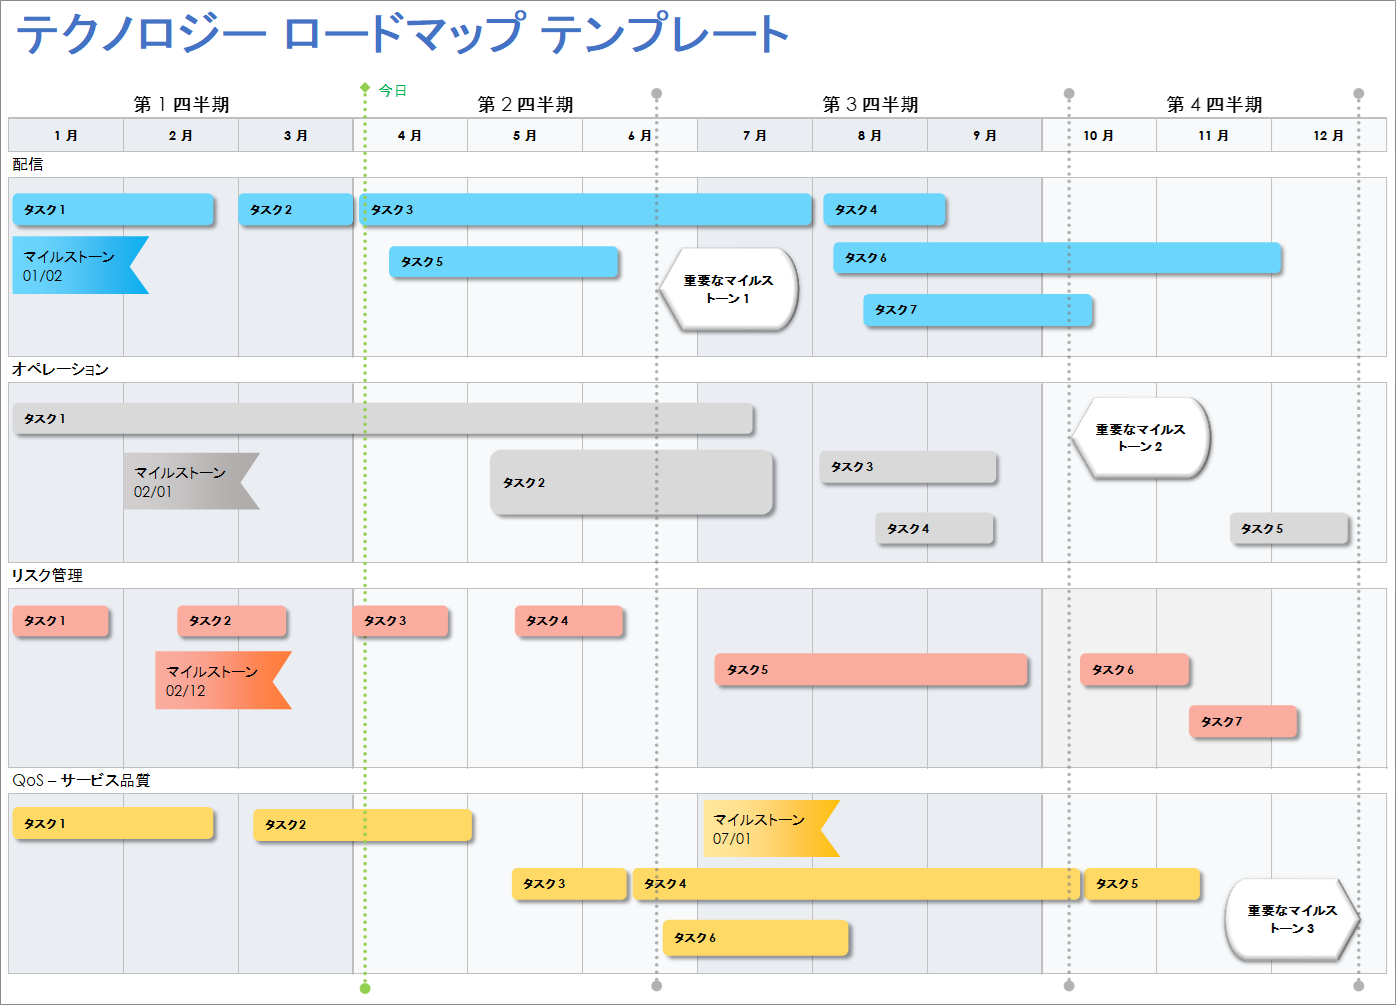Screen dimensions: 1396x1005
Task: Select pink タスク 6 bar in リスク管理
Action: (1135, 670)
